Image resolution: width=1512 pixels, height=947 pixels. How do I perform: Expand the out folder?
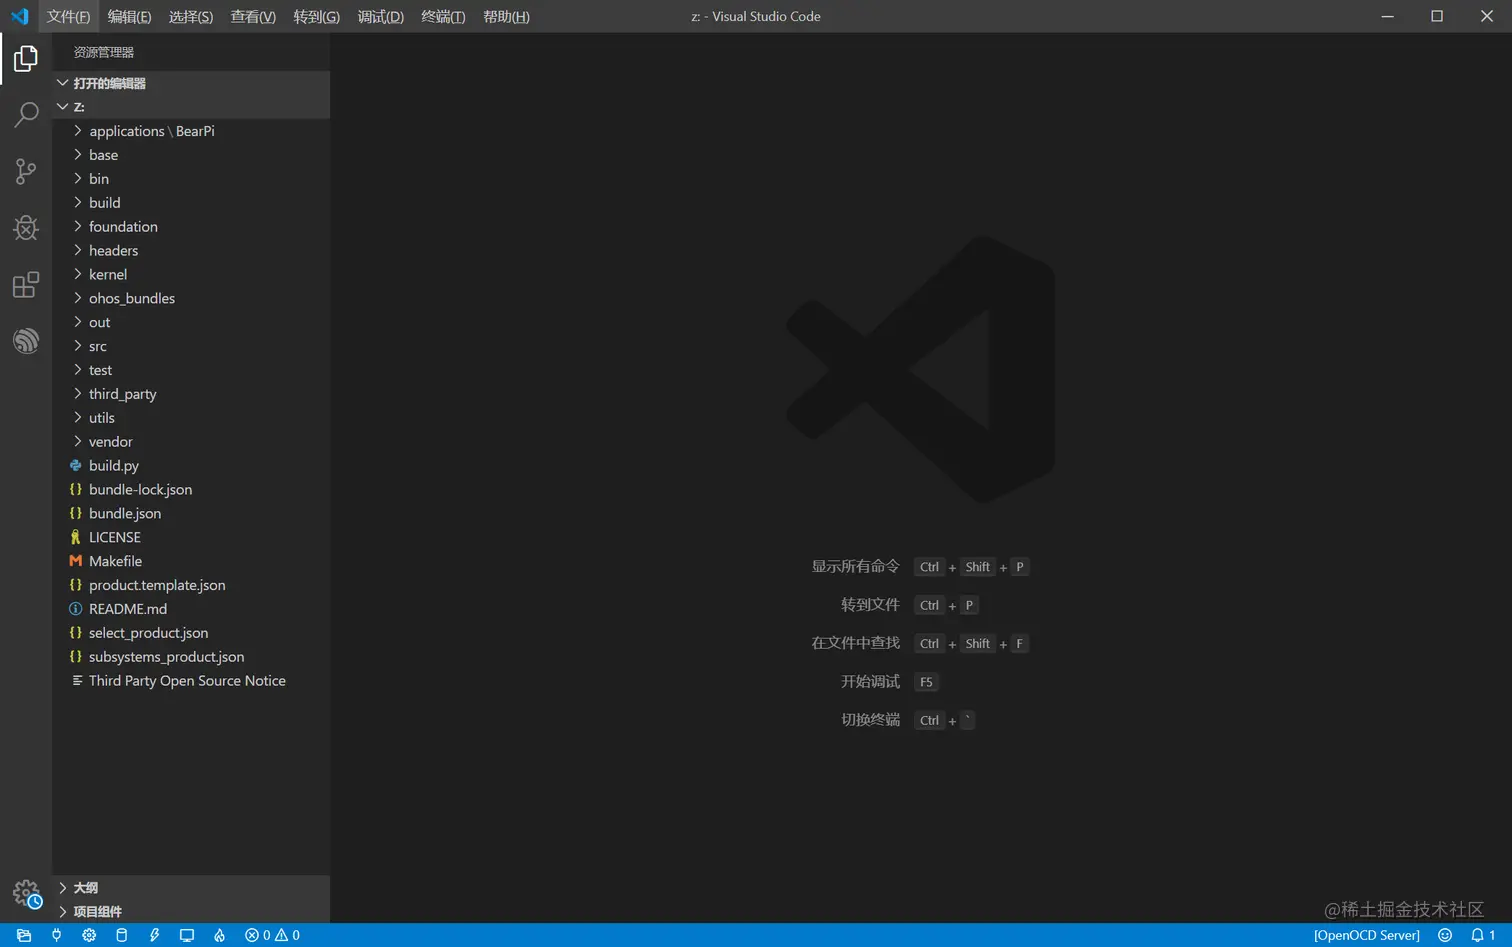(x=191, y=323)
